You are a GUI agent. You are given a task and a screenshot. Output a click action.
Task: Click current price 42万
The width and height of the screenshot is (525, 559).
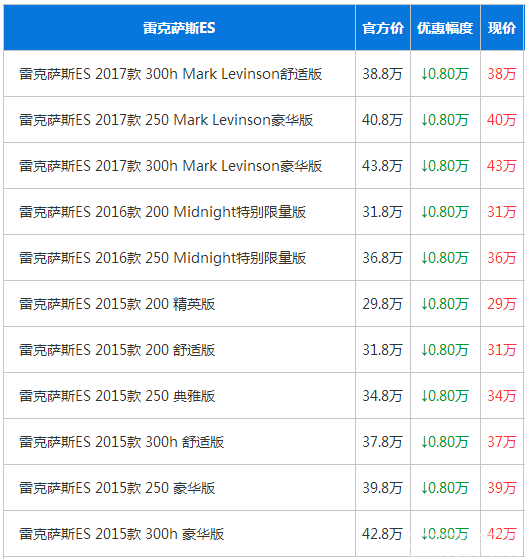[502, 534]
